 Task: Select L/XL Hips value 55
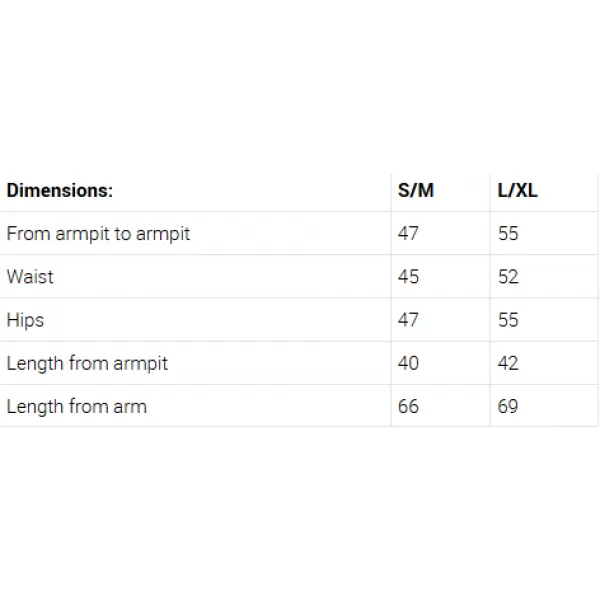(508, 320)
